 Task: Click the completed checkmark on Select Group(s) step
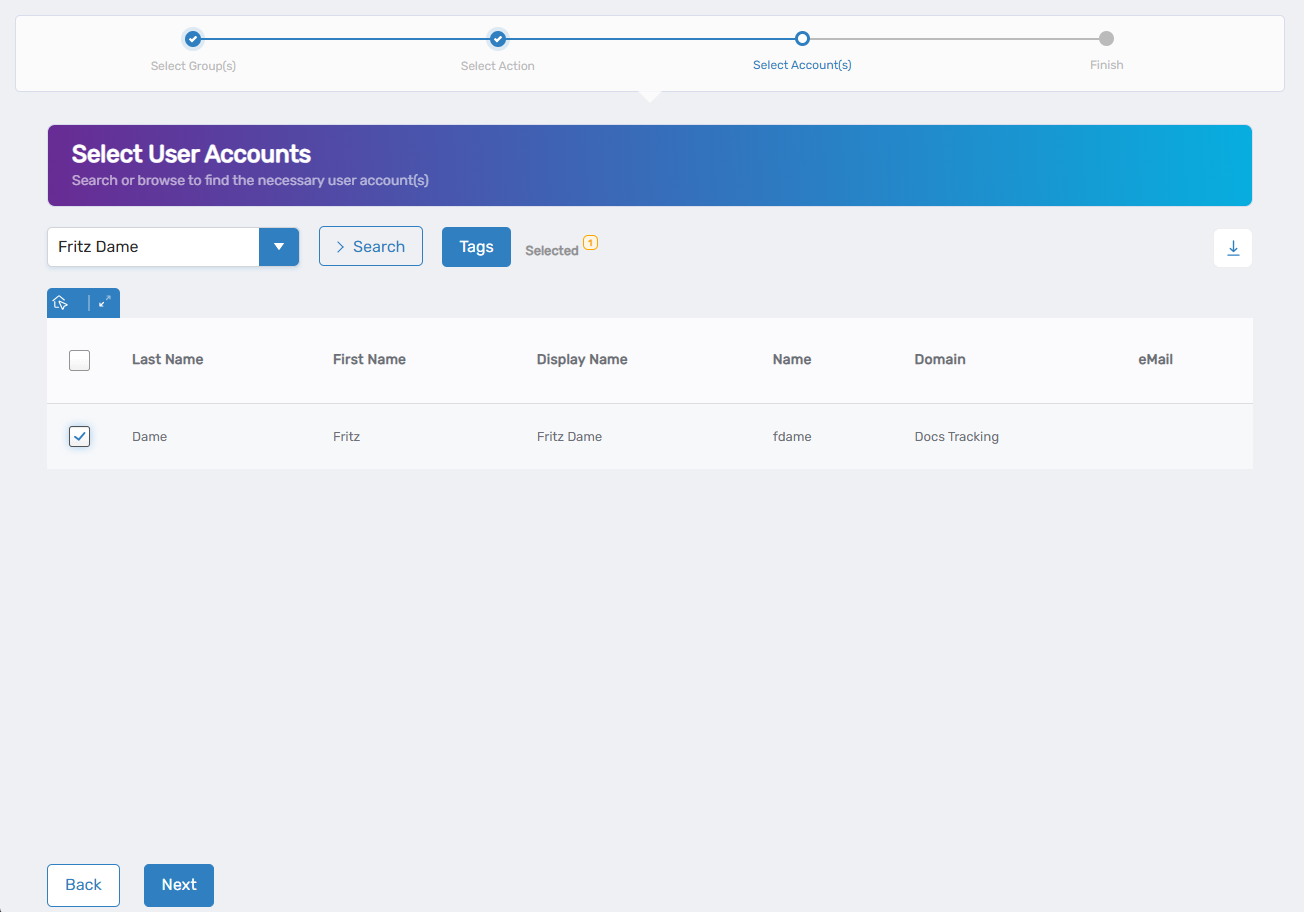click(193, 38)
